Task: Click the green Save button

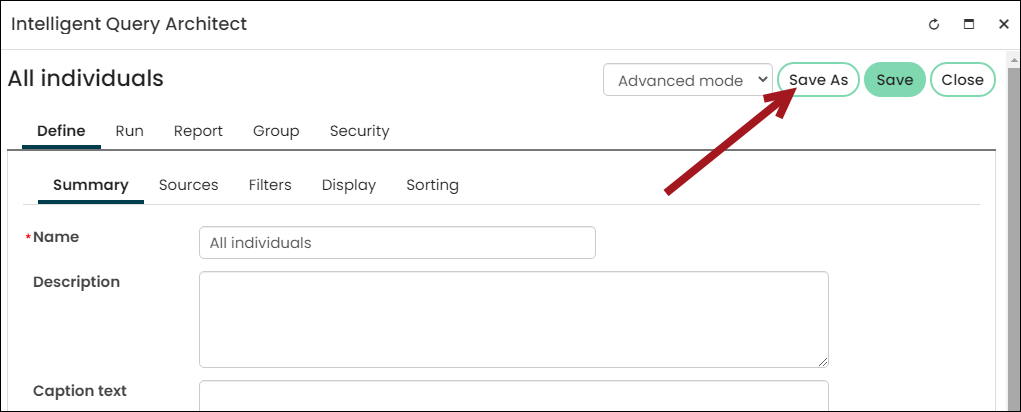Action: [x=895, y=80]
